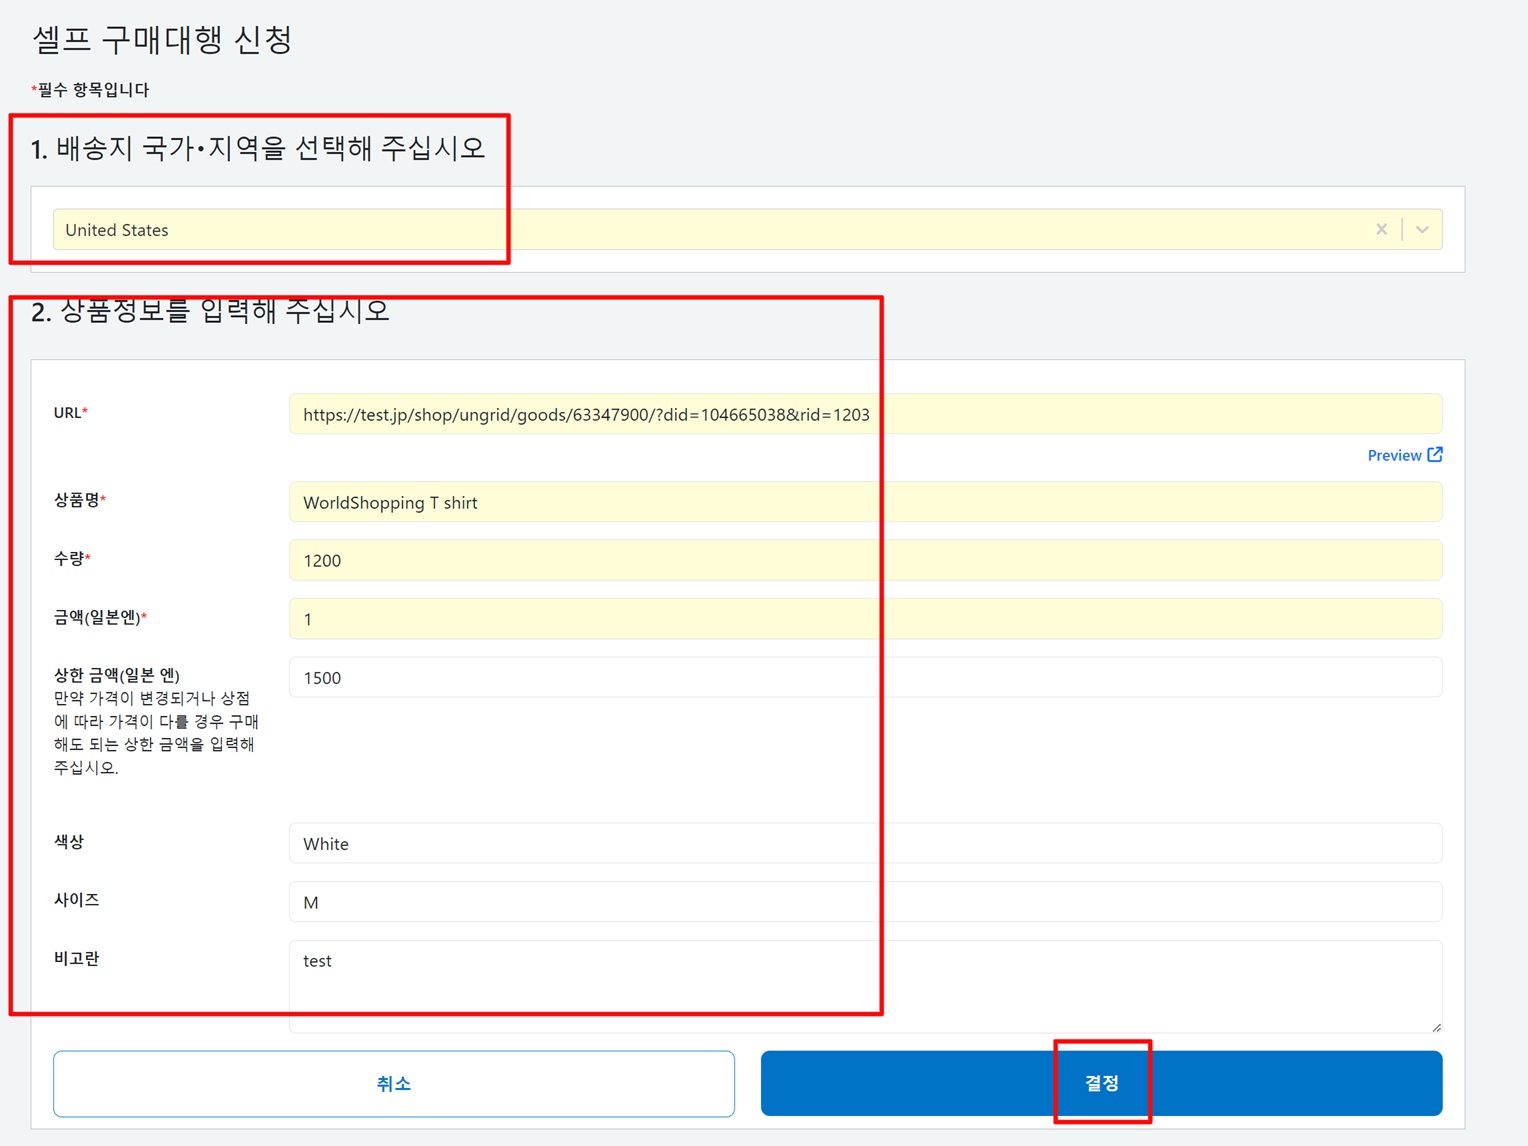The image size is (1528, 1146).
Task: Click the textarea resize grip
Action: (x=1434, y=1026)
